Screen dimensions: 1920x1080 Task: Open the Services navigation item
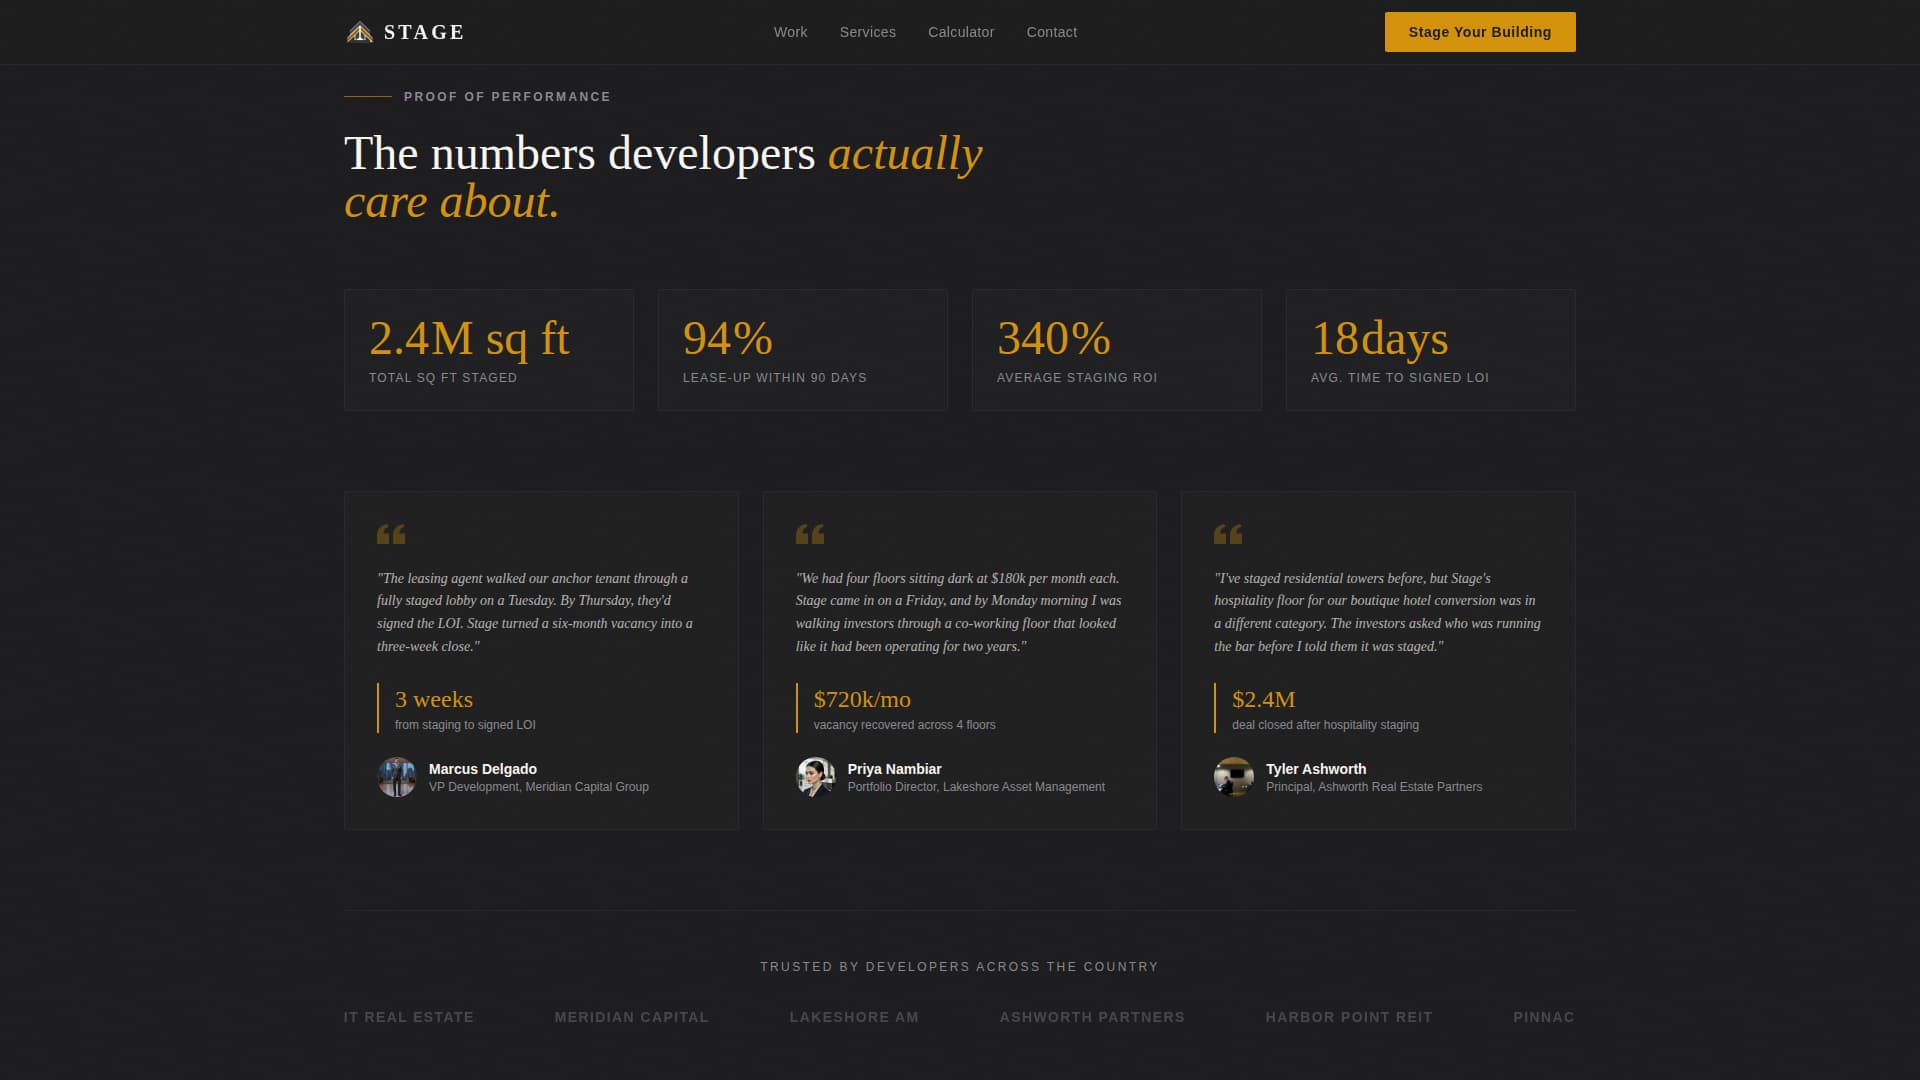pyautogui.click(x=867, y=31)
